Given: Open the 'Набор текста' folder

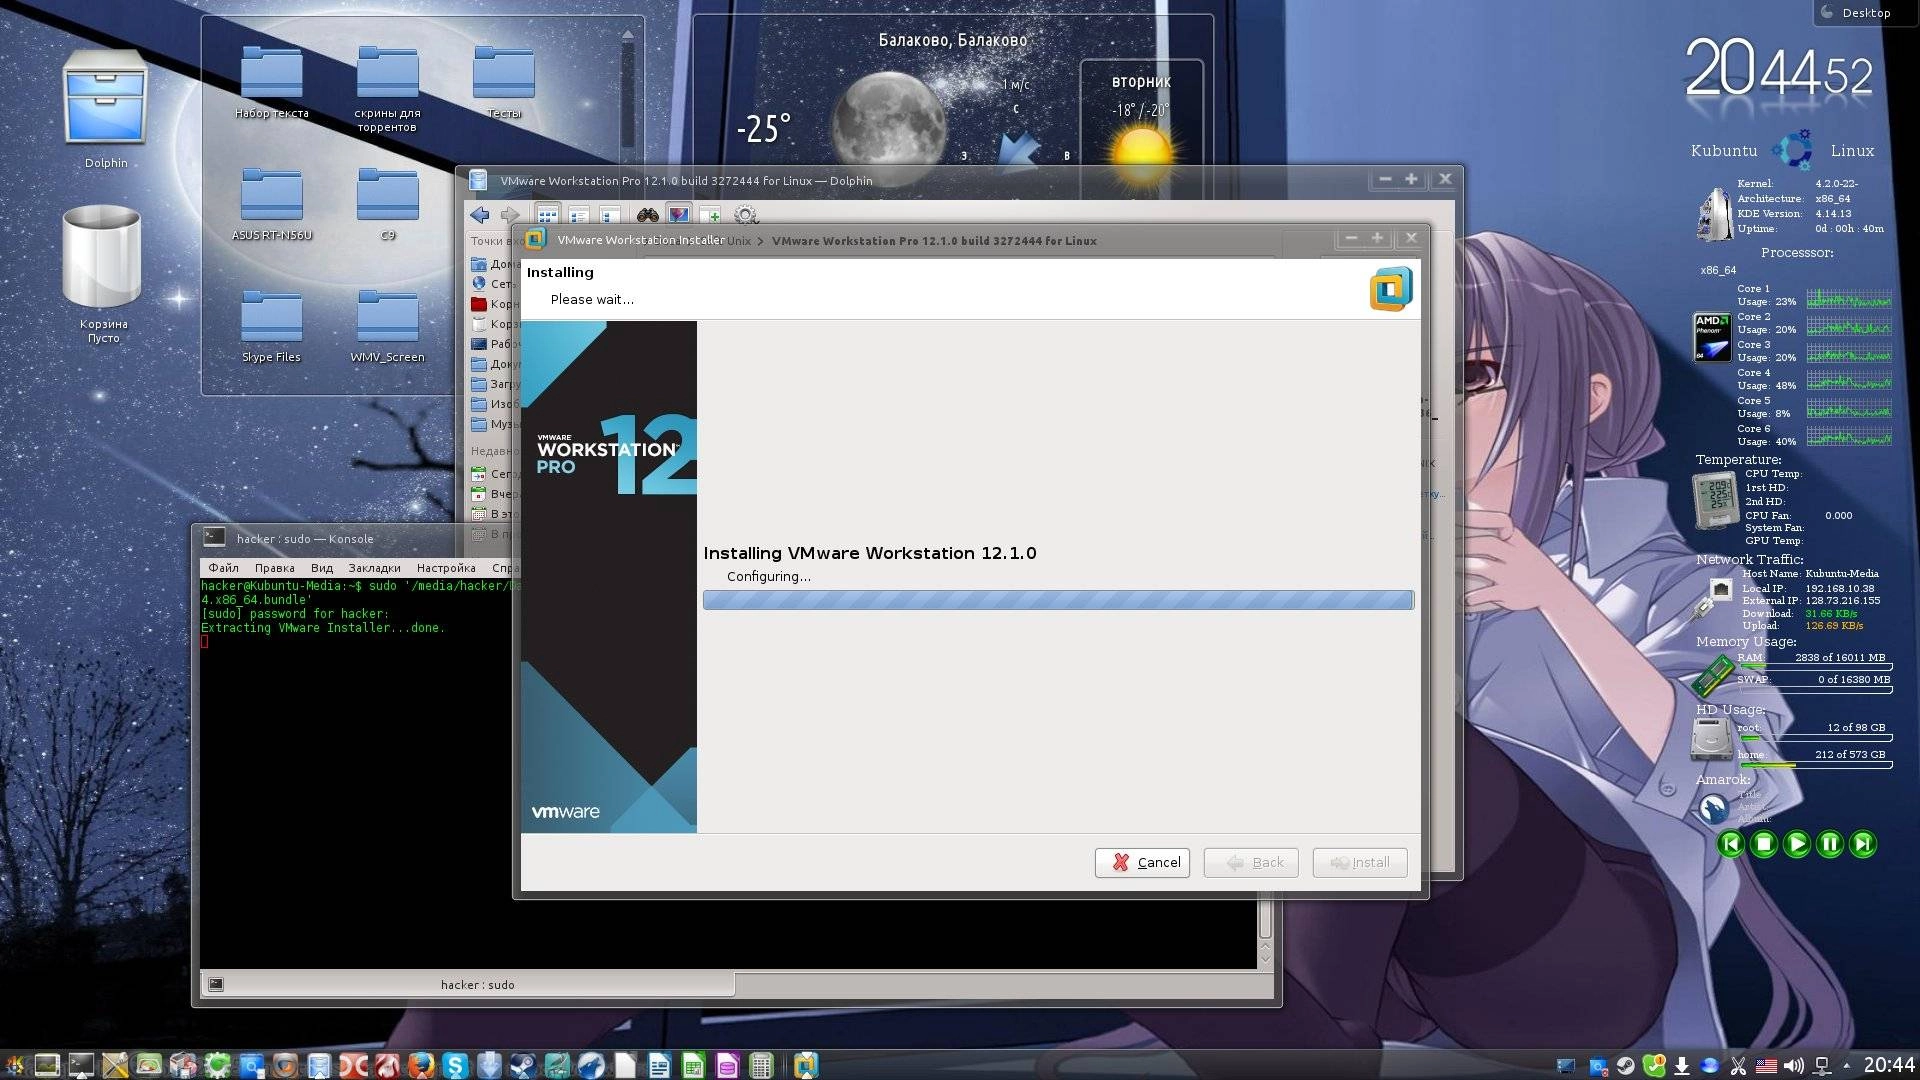Looking at the screenshot, I should [272, 82].
